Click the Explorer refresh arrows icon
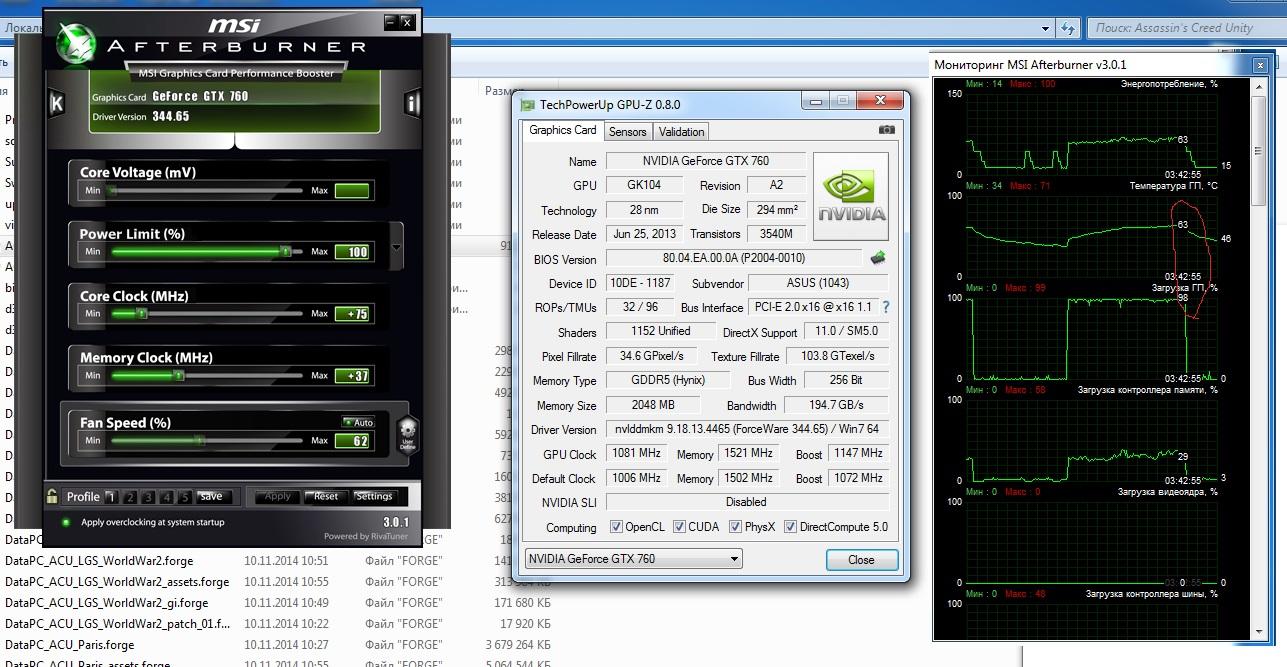The width and height of the screenshot is (1287, 667). point(1070,28)
